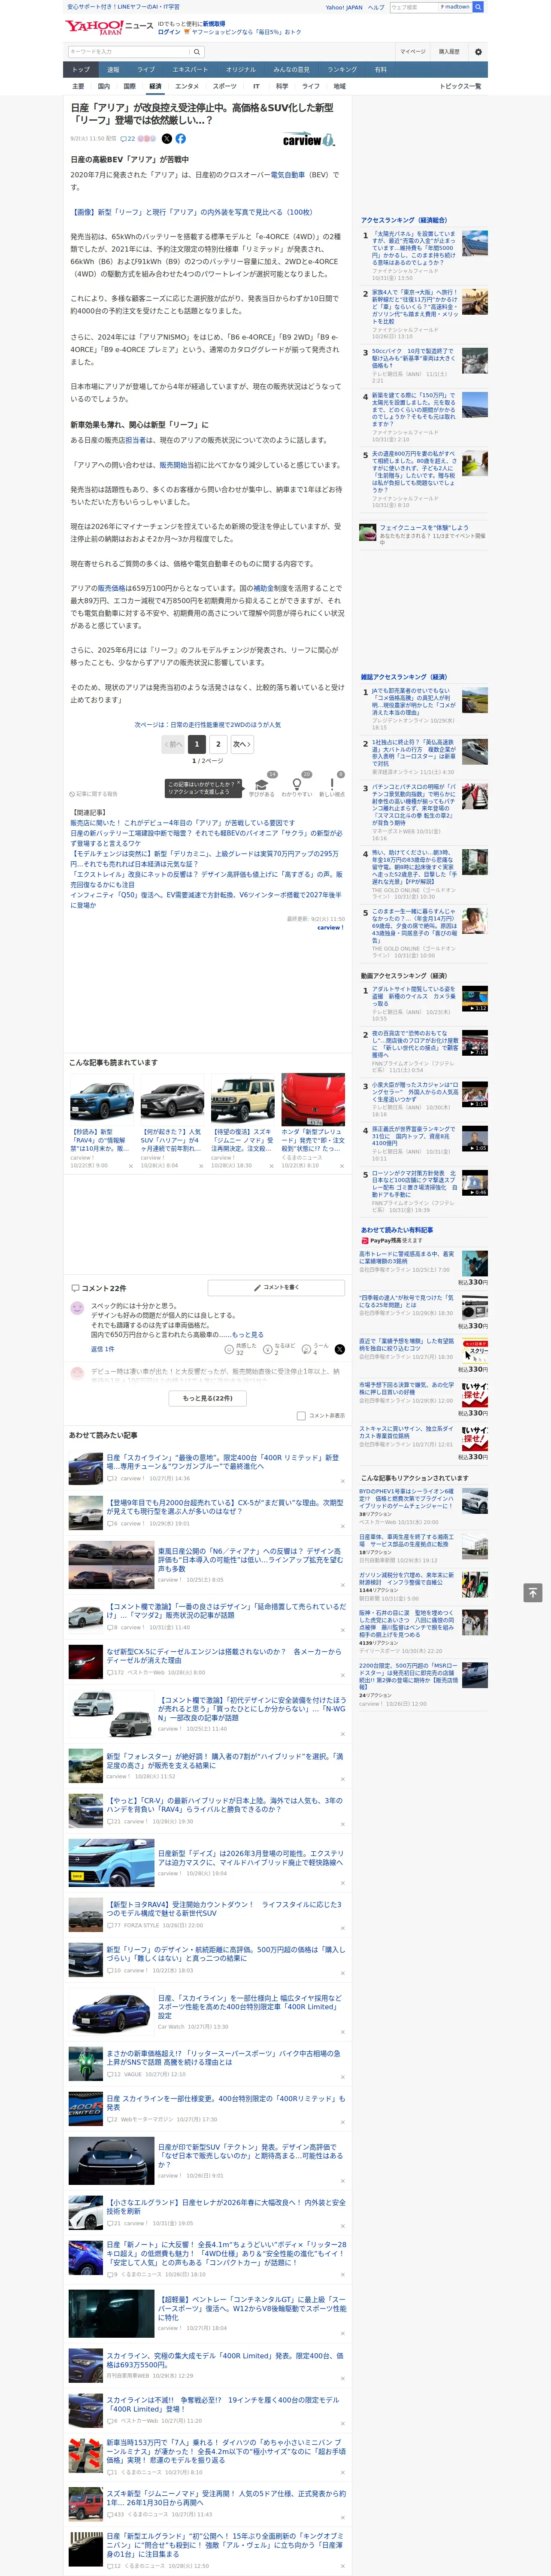Viewport: 551px width, 2576px height.
Task: Click the search magnifier icon beside keyword field
Action: [197, 51]
